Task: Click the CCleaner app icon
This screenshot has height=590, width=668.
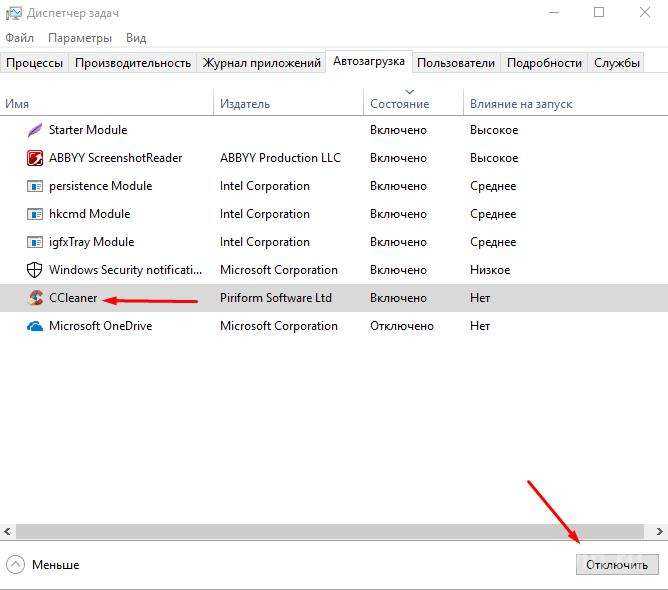Action: pos(35,298)
